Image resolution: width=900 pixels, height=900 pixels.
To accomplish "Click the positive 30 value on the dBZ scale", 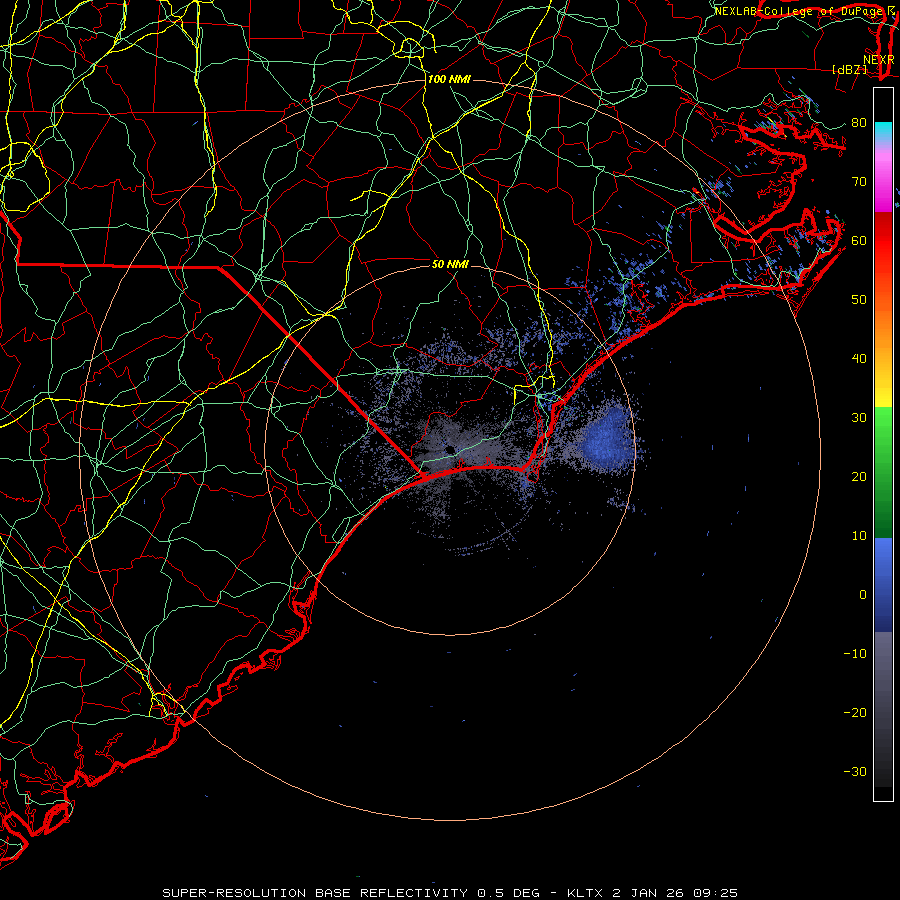I will pos(859,418).
